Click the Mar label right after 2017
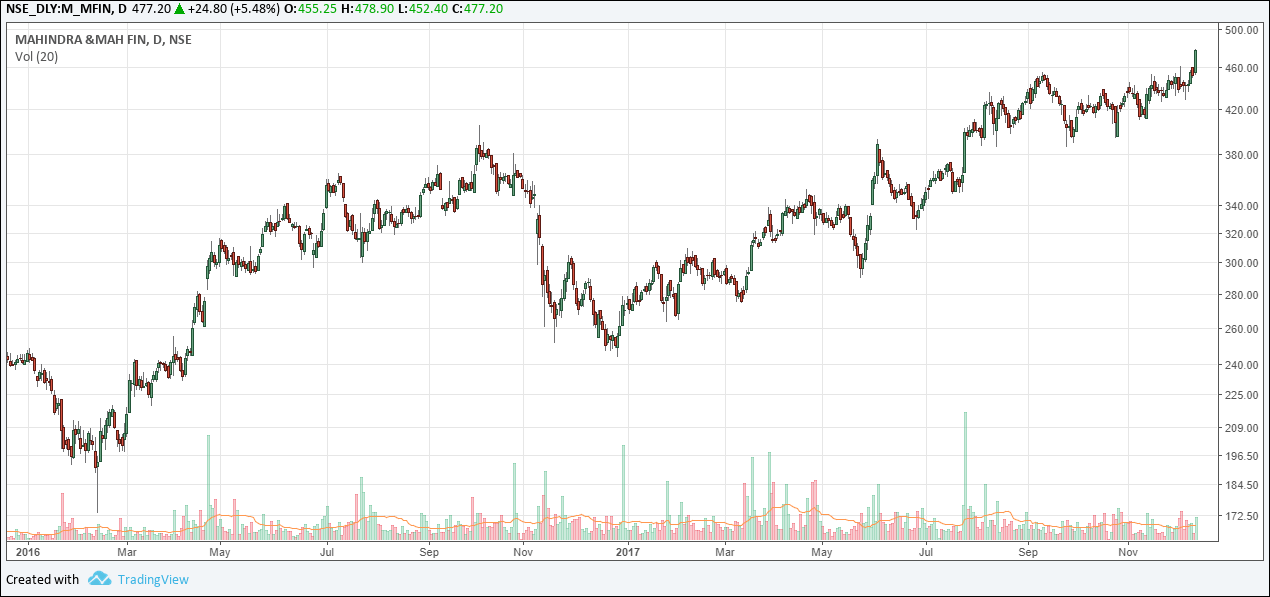Screen dimensions: 1270x597 click(725, 551)
